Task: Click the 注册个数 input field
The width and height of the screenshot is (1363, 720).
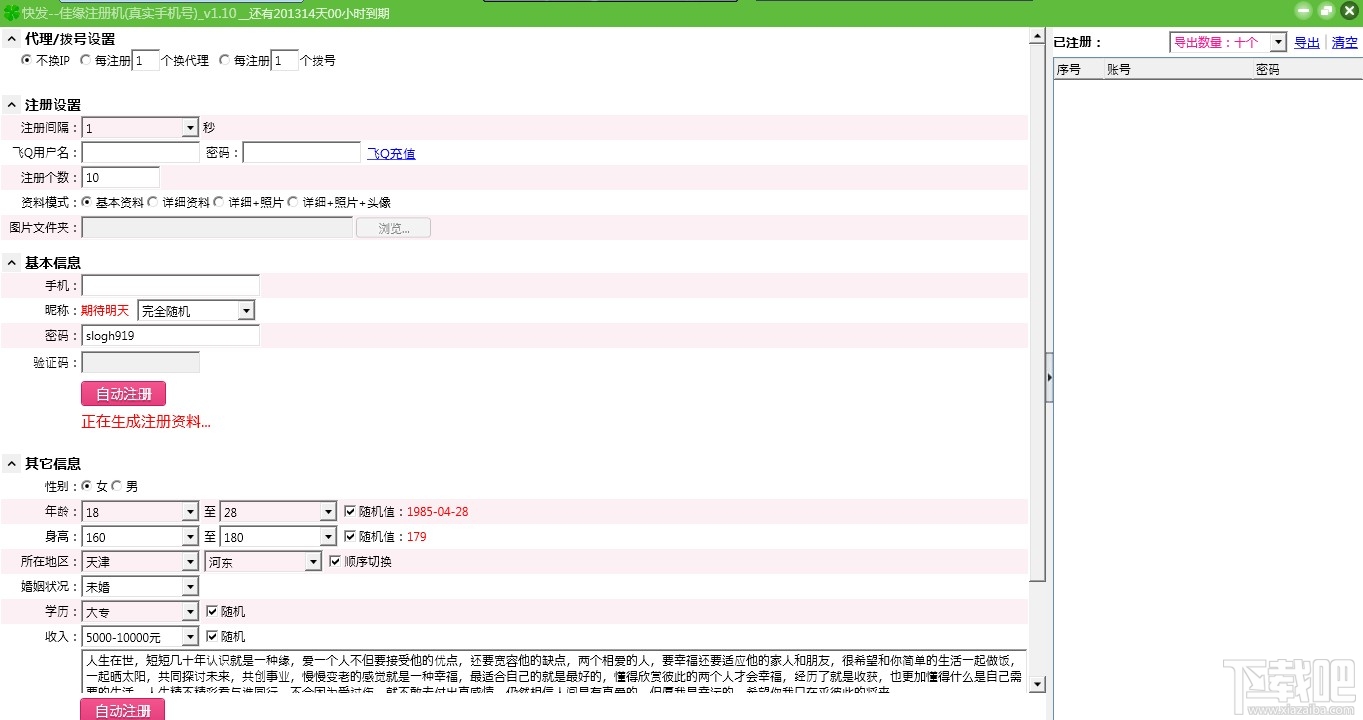Action: (x=121, y=178)
